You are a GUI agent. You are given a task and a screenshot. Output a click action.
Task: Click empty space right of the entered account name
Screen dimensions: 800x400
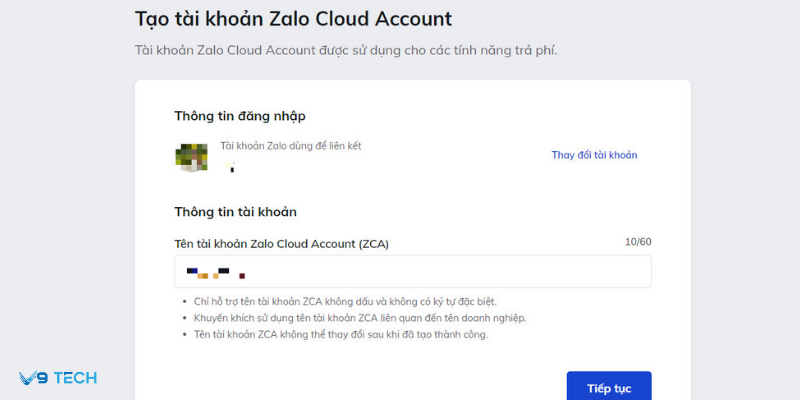coord(450,272)
